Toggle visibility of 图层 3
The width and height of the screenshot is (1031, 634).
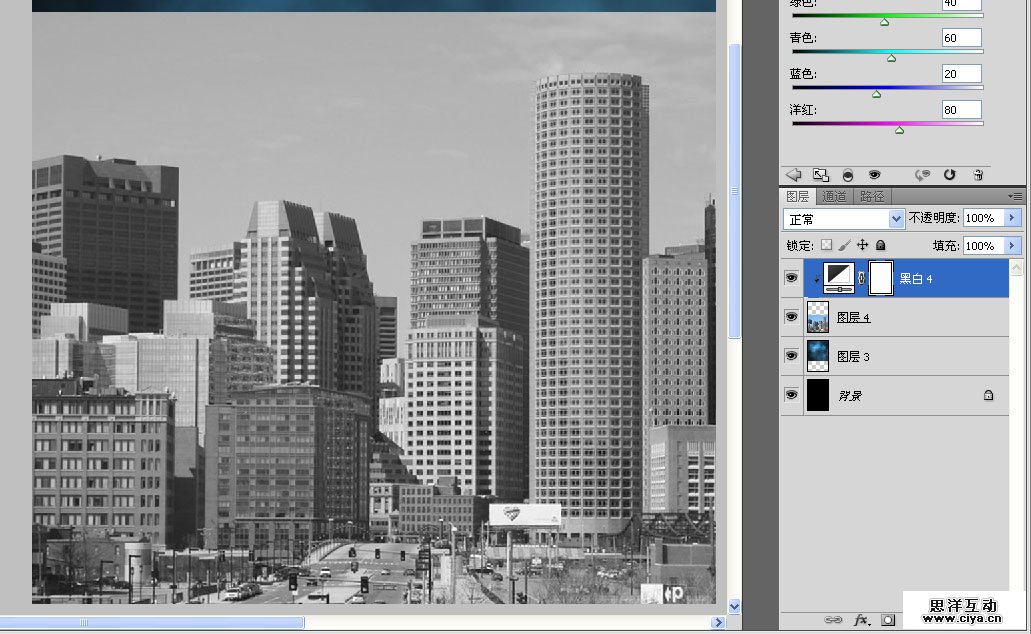coord(791,356)
